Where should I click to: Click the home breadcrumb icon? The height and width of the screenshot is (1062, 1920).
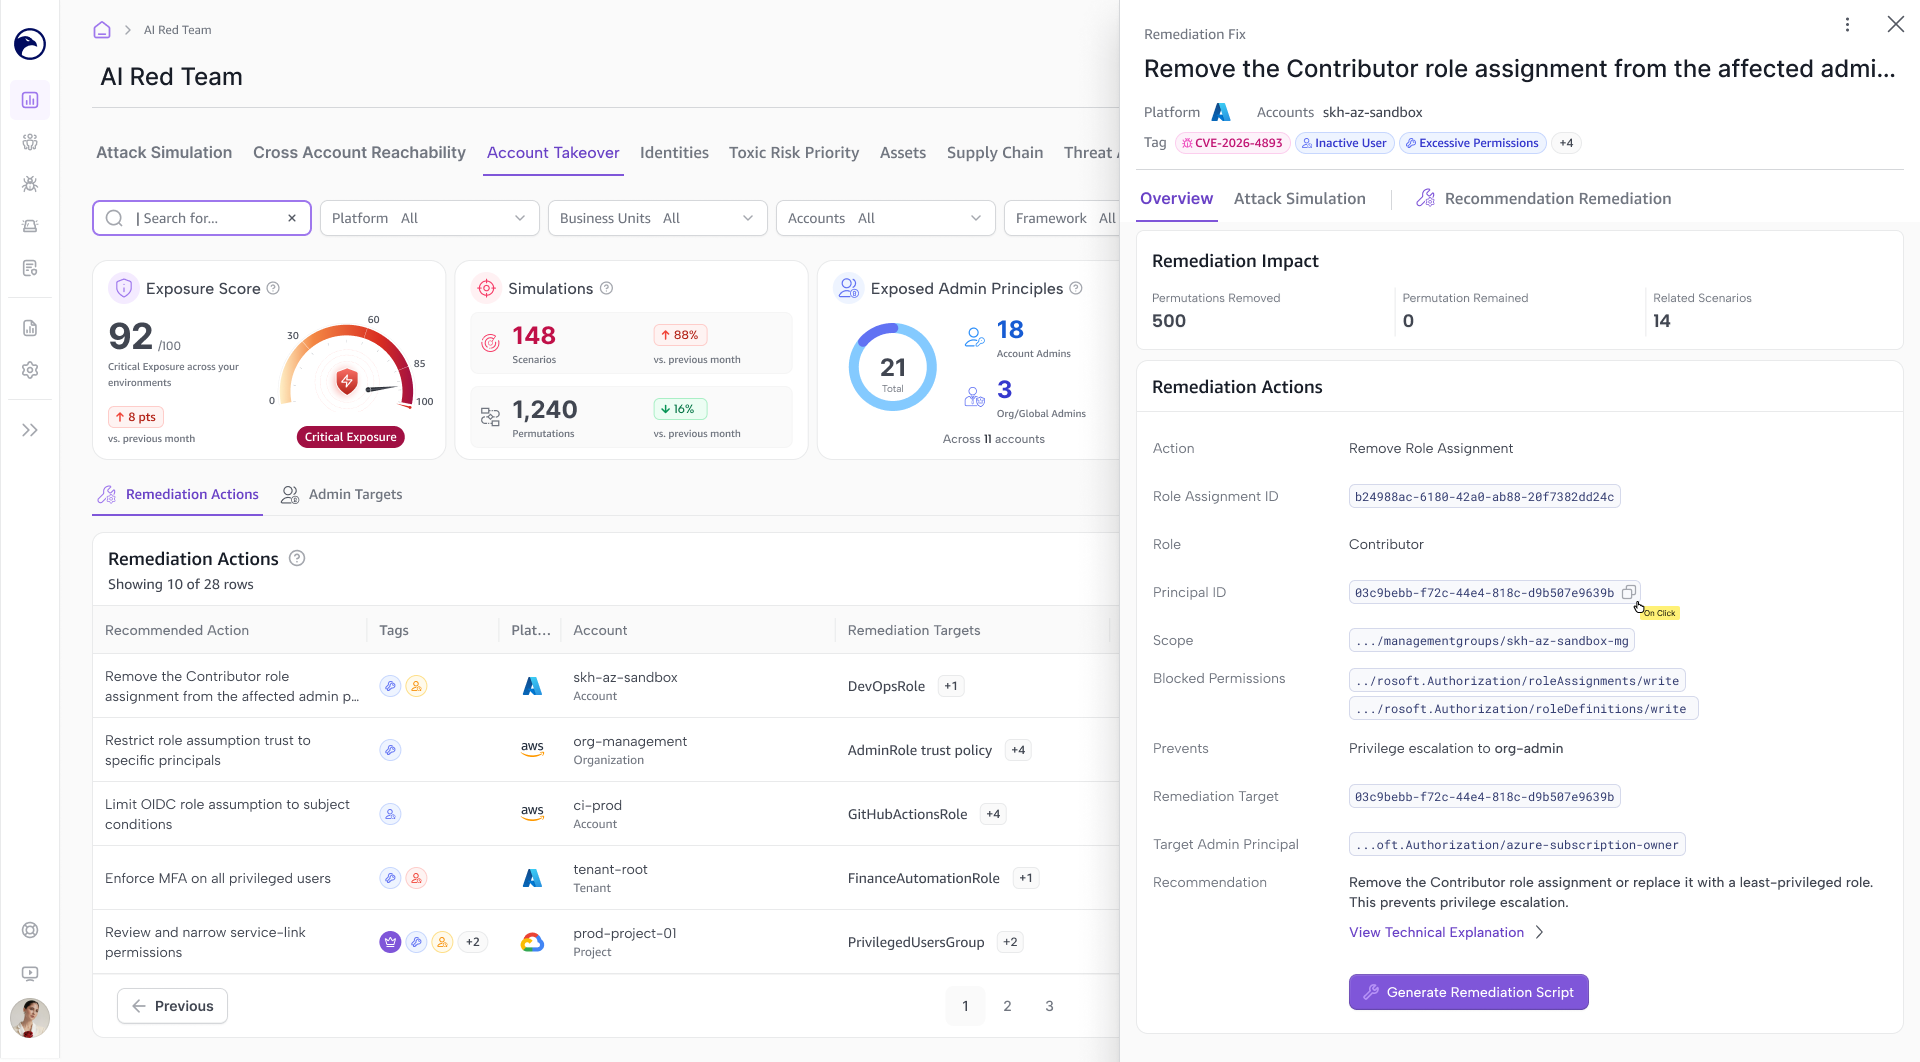coord(102,30)
